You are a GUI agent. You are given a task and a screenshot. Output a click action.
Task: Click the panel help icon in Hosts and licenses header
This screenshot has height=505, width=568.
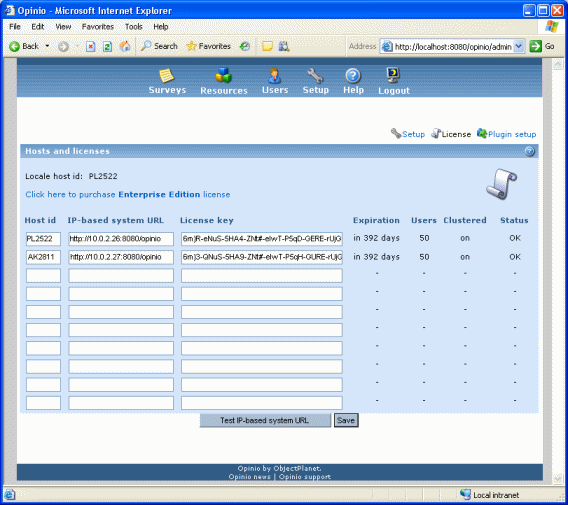click(x=529, y=151)
